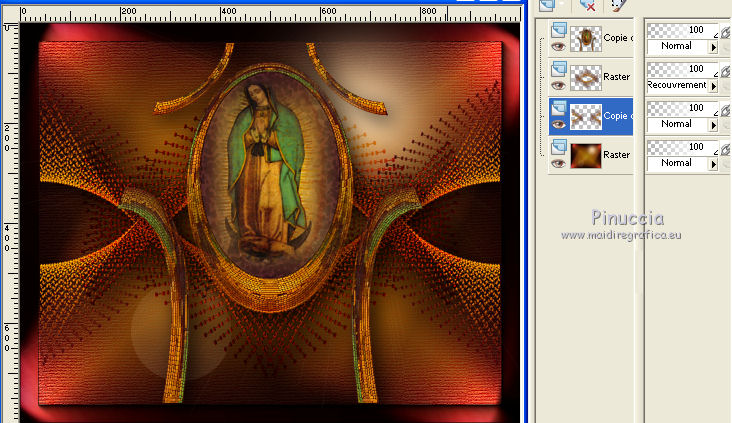The image size is (732, 423).
Task: Click the layer type icon of the top Copie layer
Action: click(x=558, y=30)
